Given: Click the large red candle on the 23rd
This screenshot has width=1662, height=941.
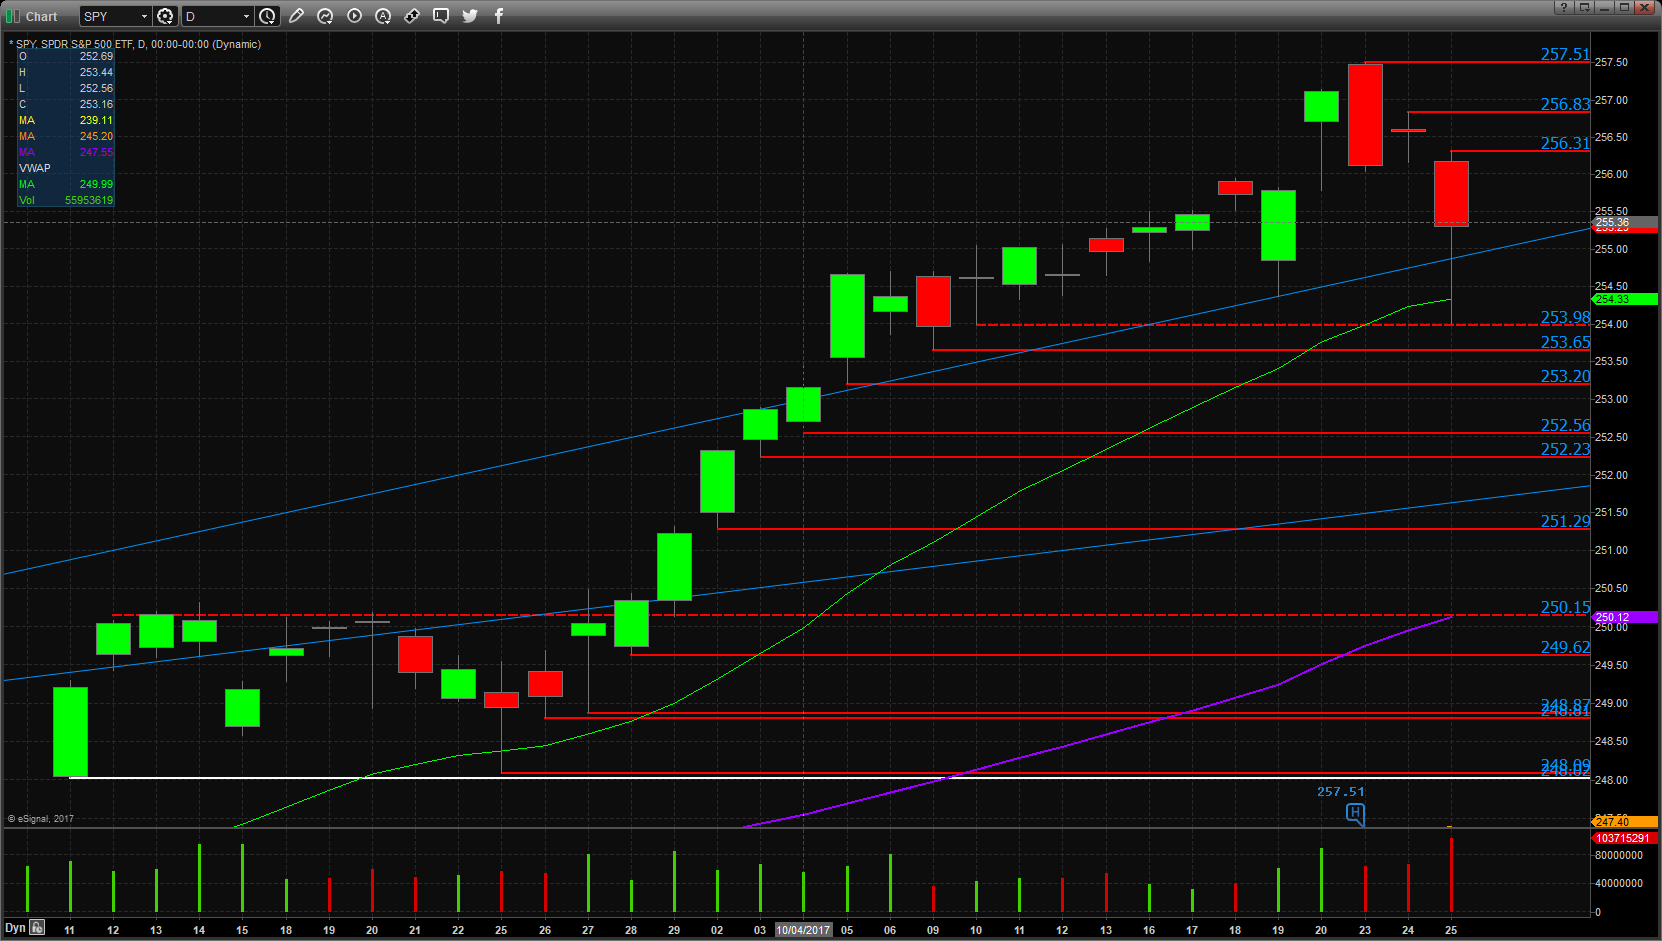Looking at the screenshot, I should (1365, 115).
